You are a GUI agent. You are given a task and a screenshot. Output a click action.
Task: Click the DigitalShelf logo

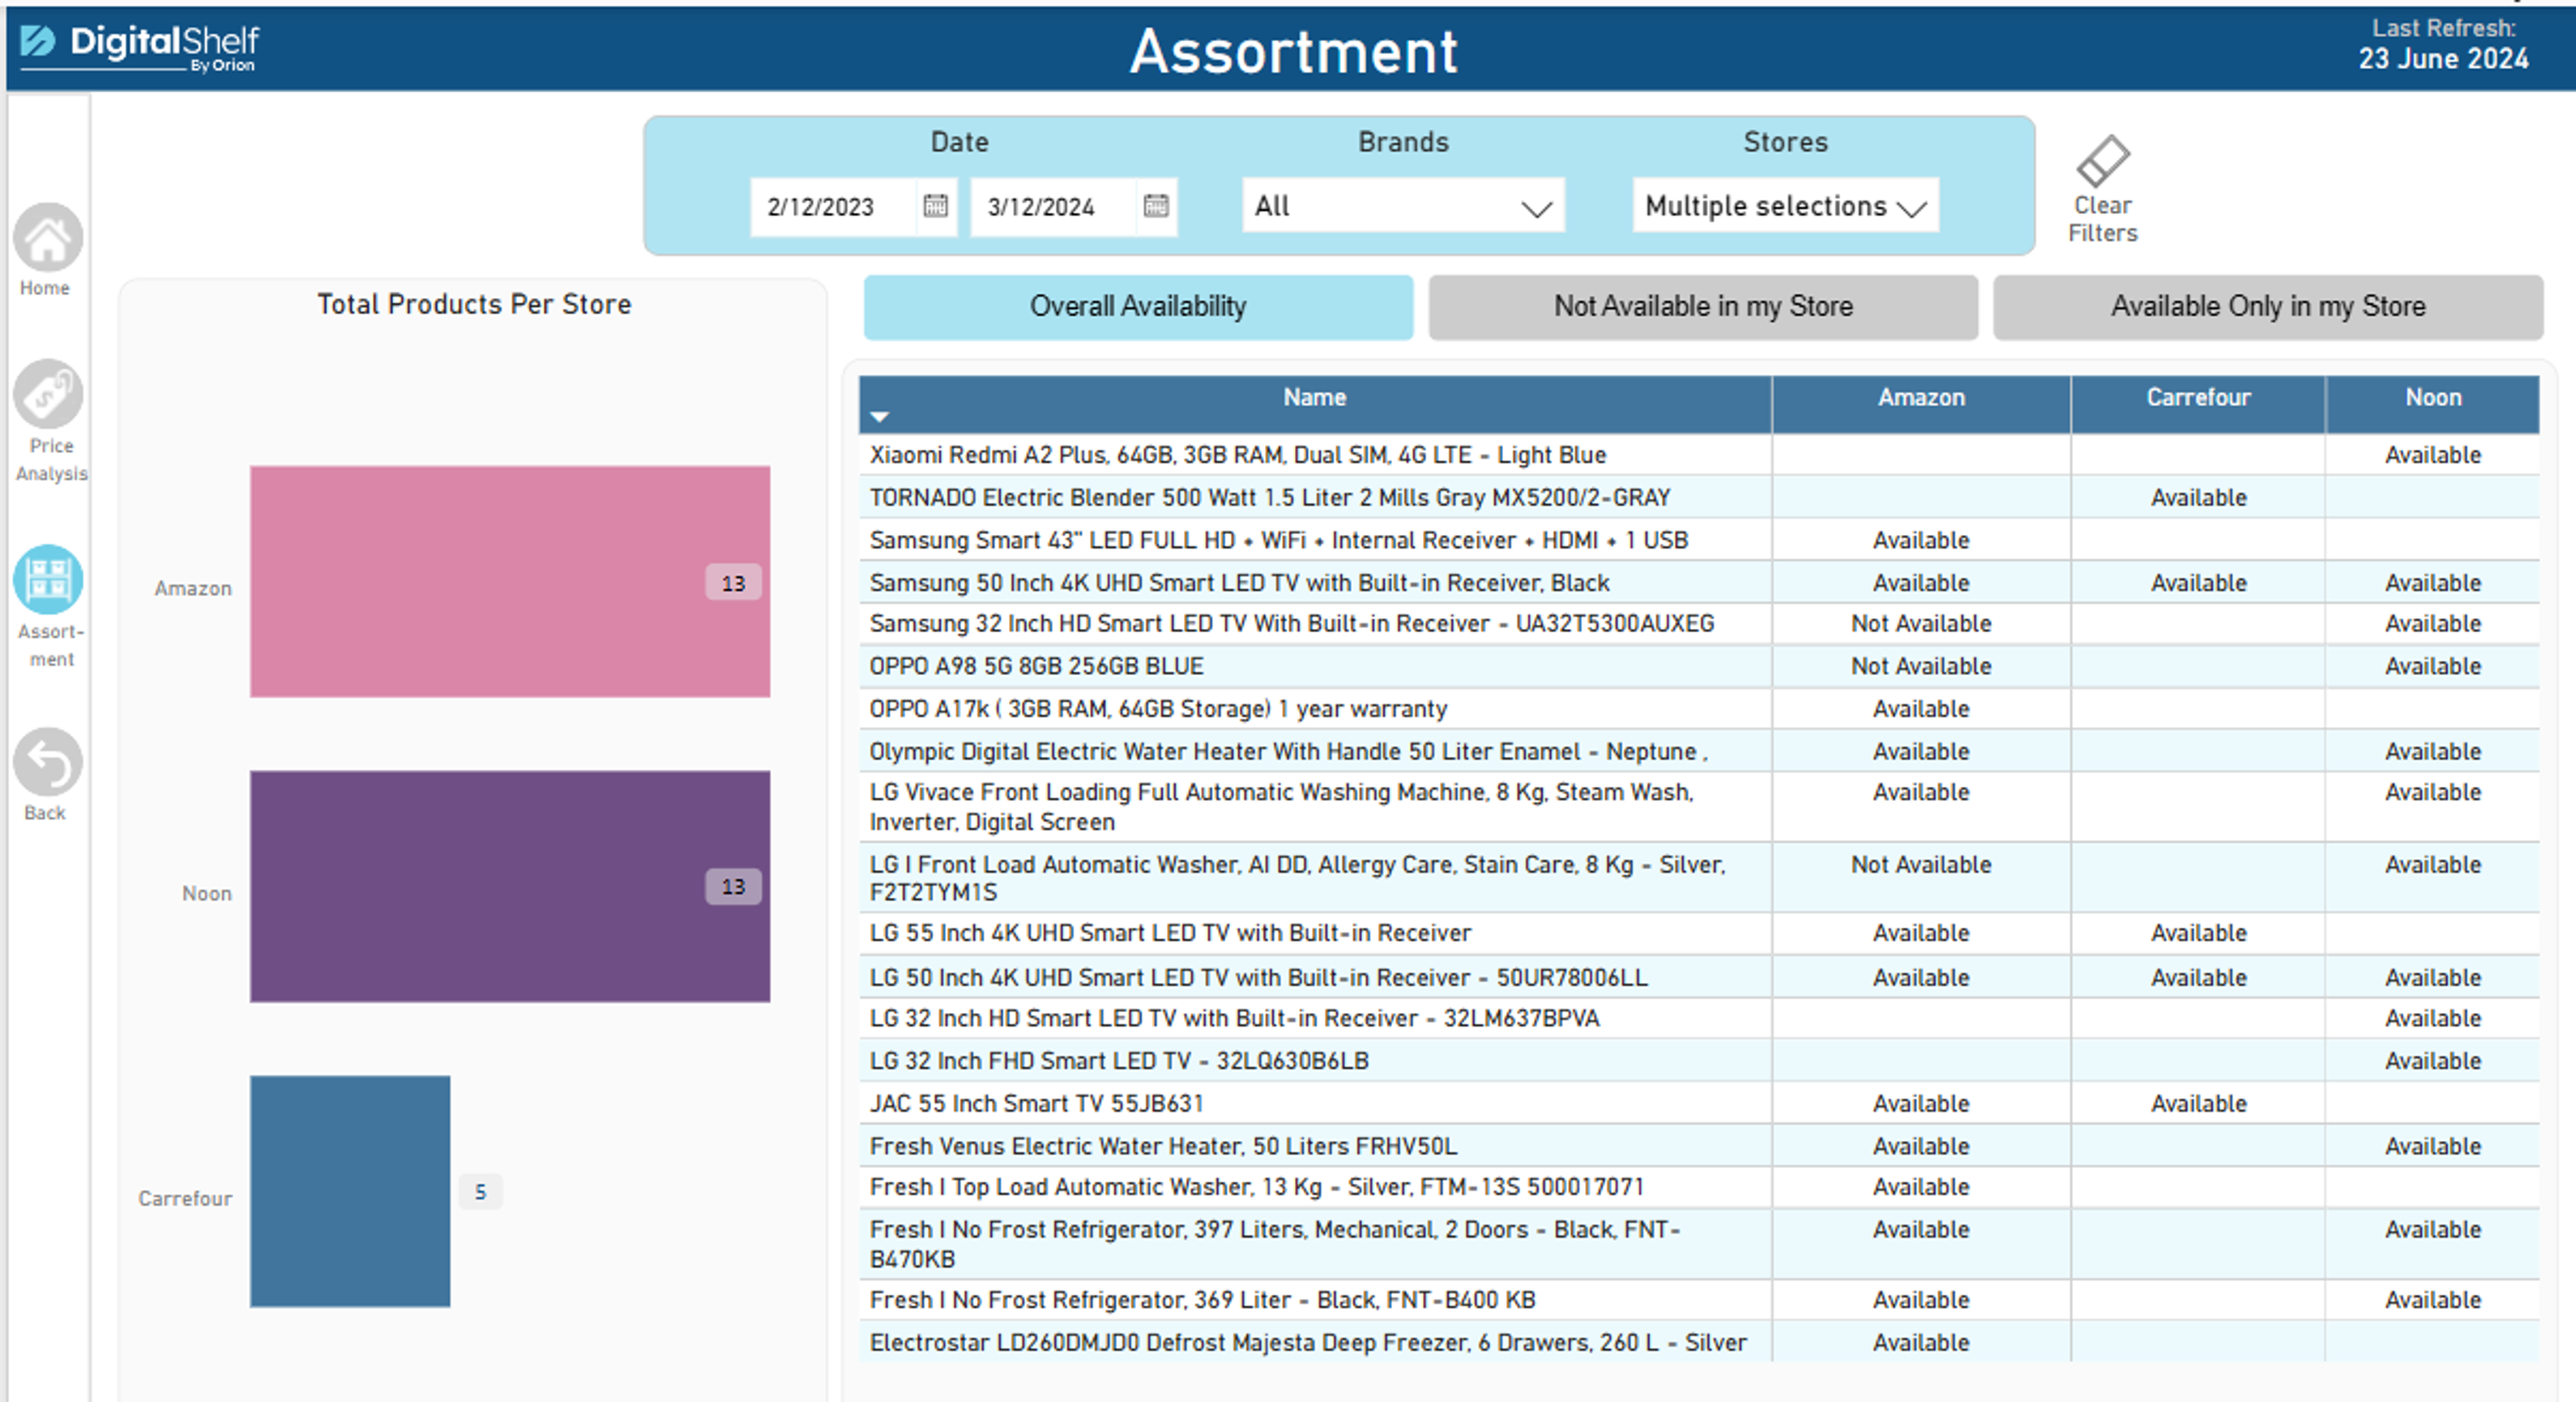tap(140, 46)
